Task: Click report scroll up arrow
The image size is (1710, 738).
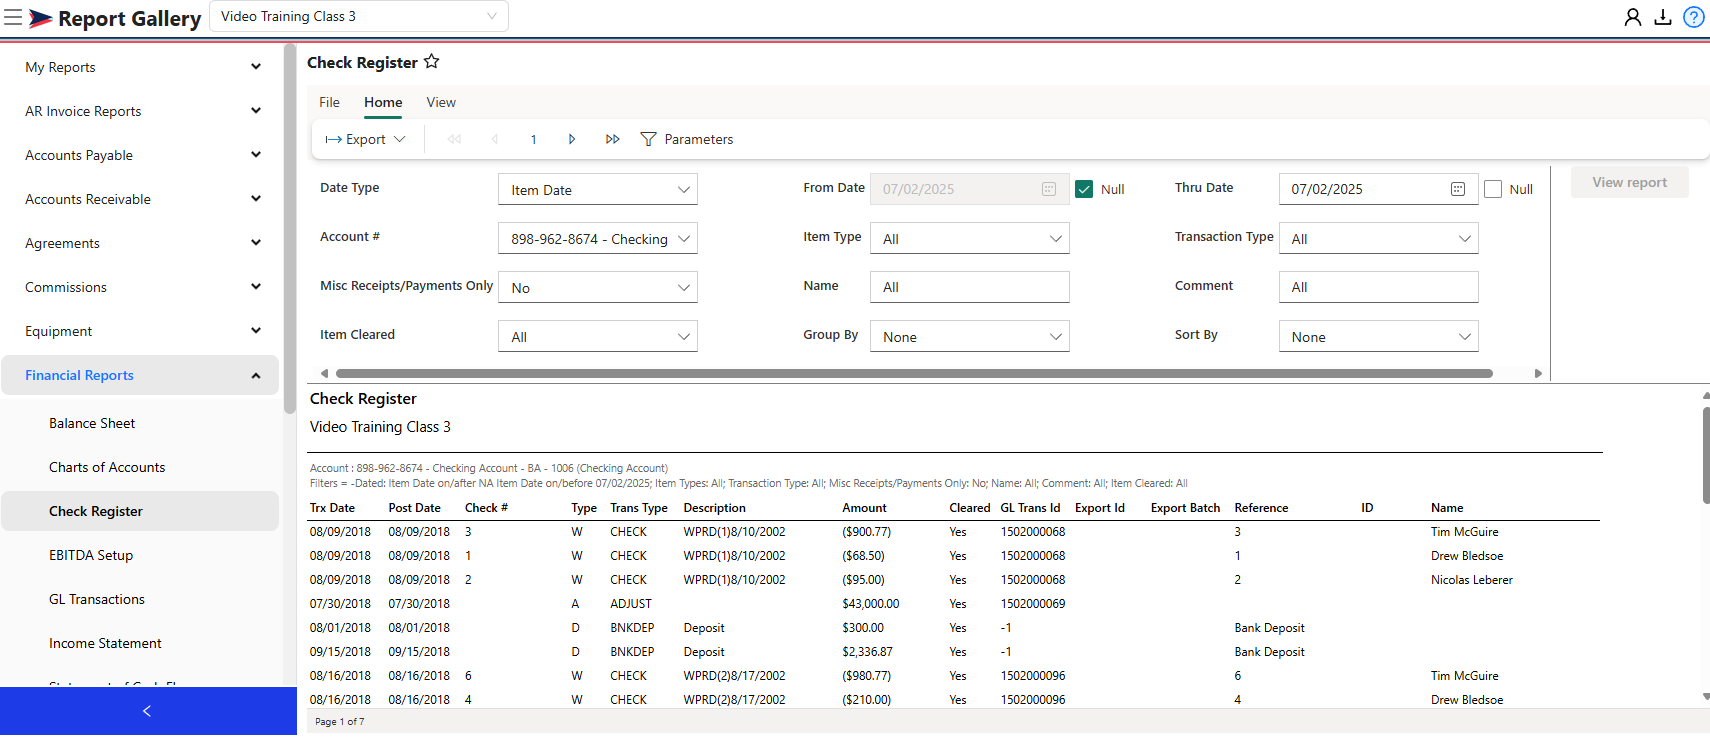Action: click(1705, 396)
